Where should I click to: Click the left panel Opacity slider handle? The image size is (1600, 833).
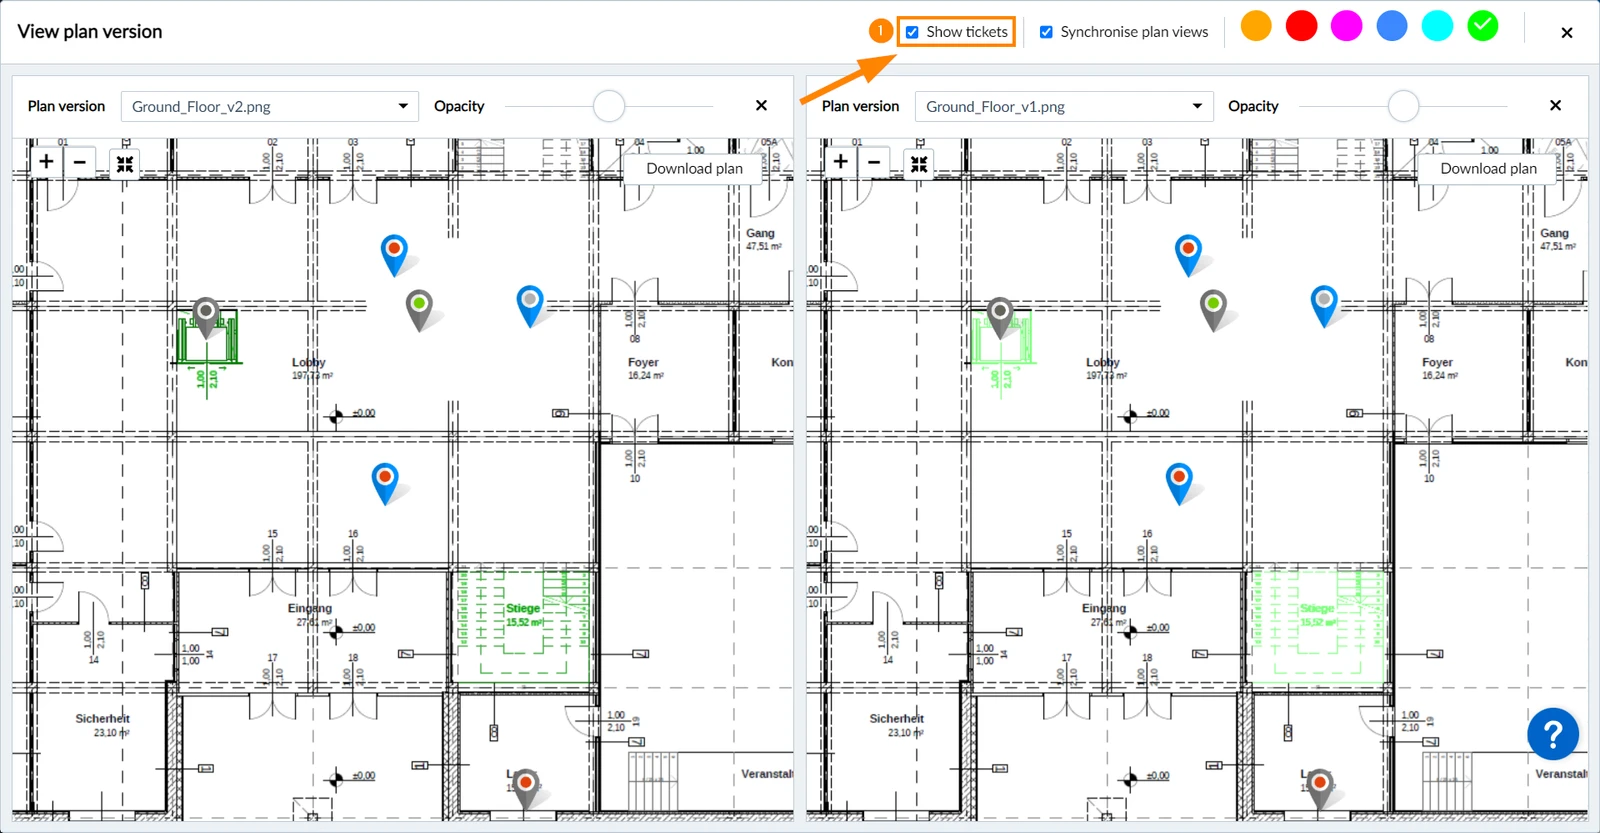point(609,106)
